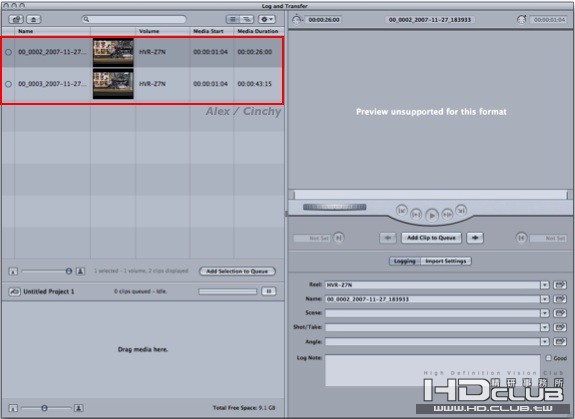Switch to flat list view icon
575x419 pixels.
pos(233,19)
